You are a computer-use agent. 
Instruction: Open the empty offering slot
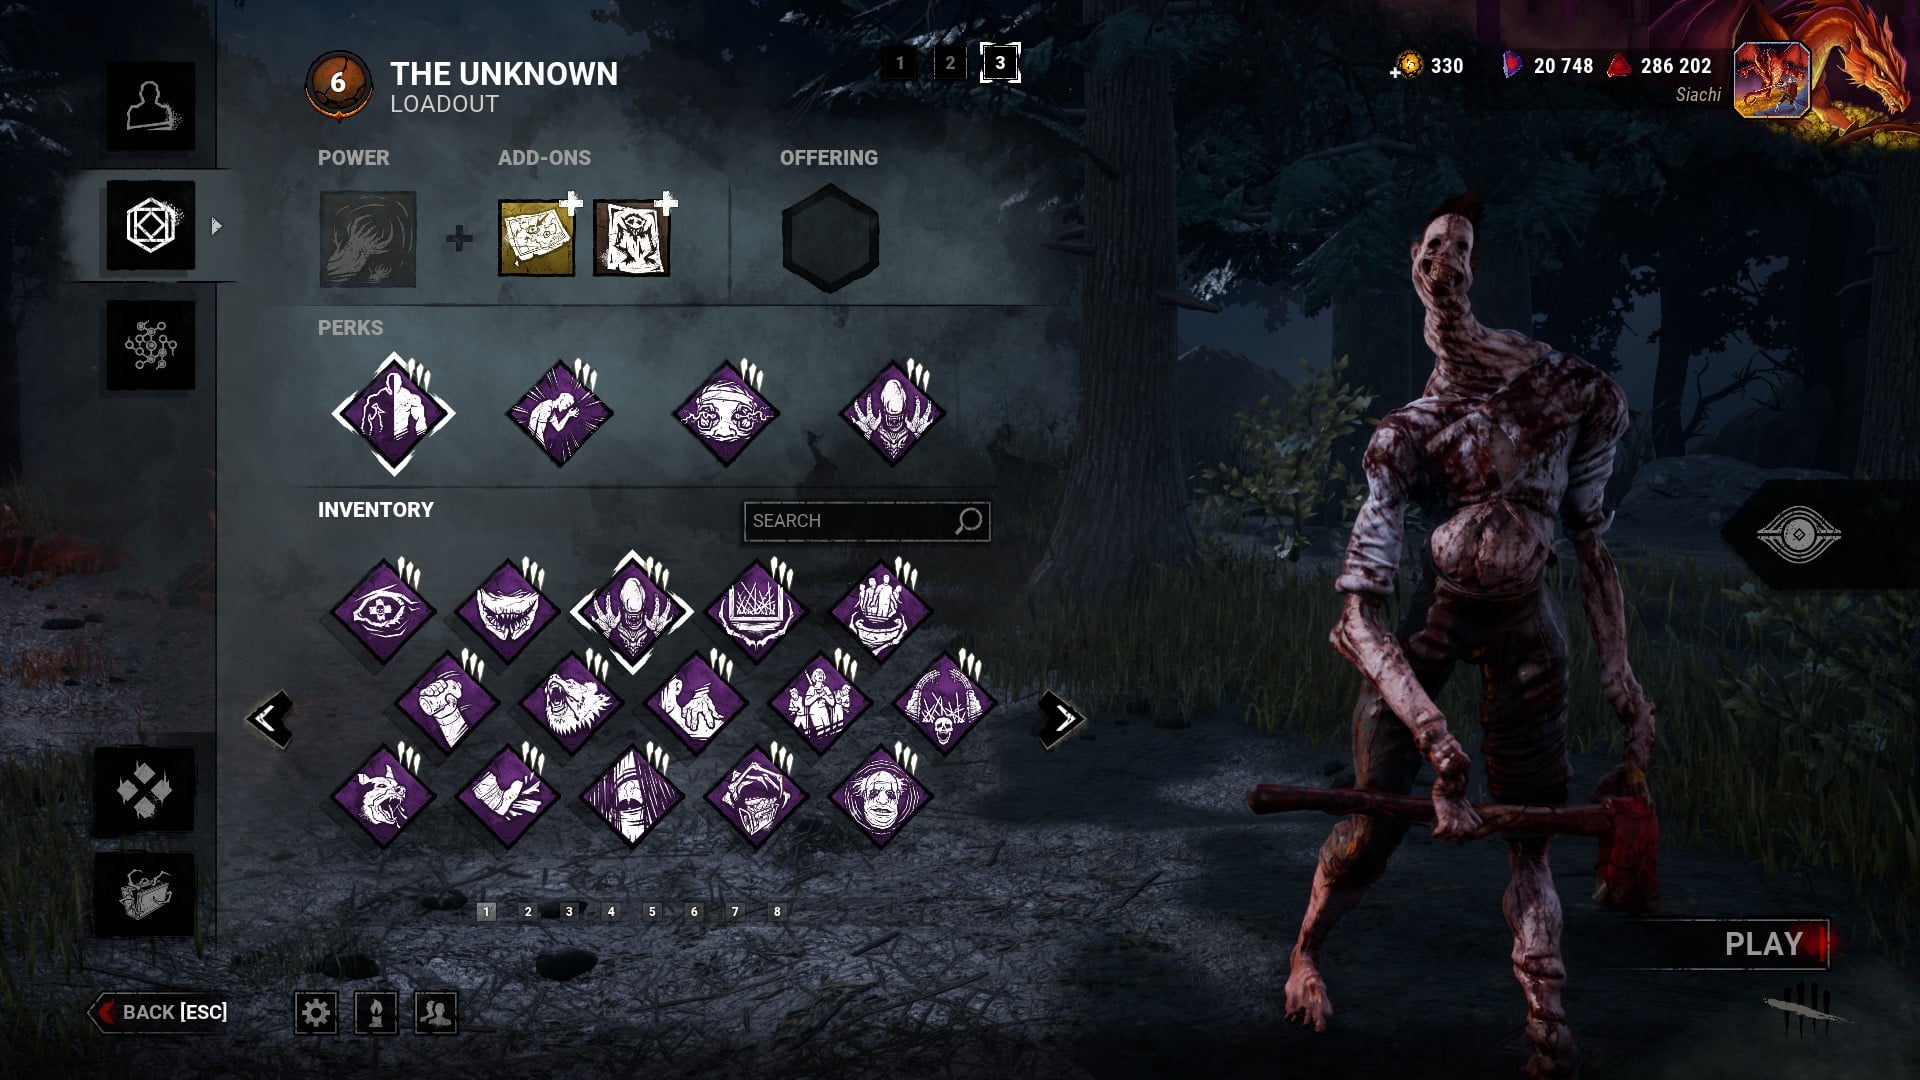pyautogui.click(x=830, y=238)
